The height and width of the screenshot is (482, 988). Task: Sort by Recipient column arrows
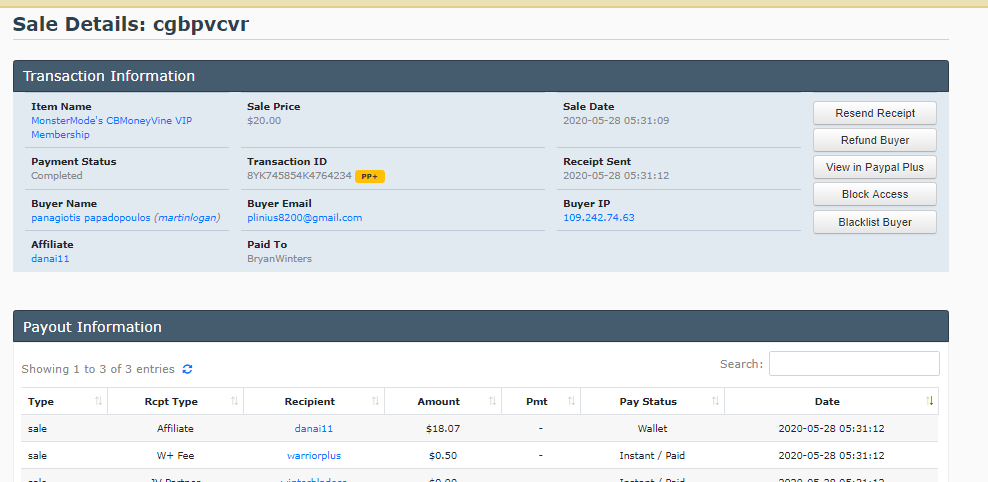(375, 401)
